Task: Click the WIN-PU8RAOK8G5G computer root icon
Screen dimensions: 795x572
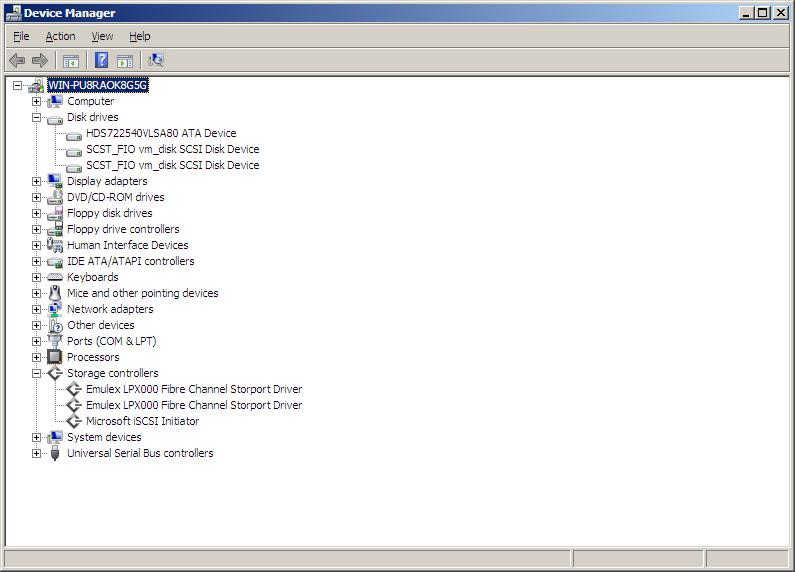Action: (36, 86)
